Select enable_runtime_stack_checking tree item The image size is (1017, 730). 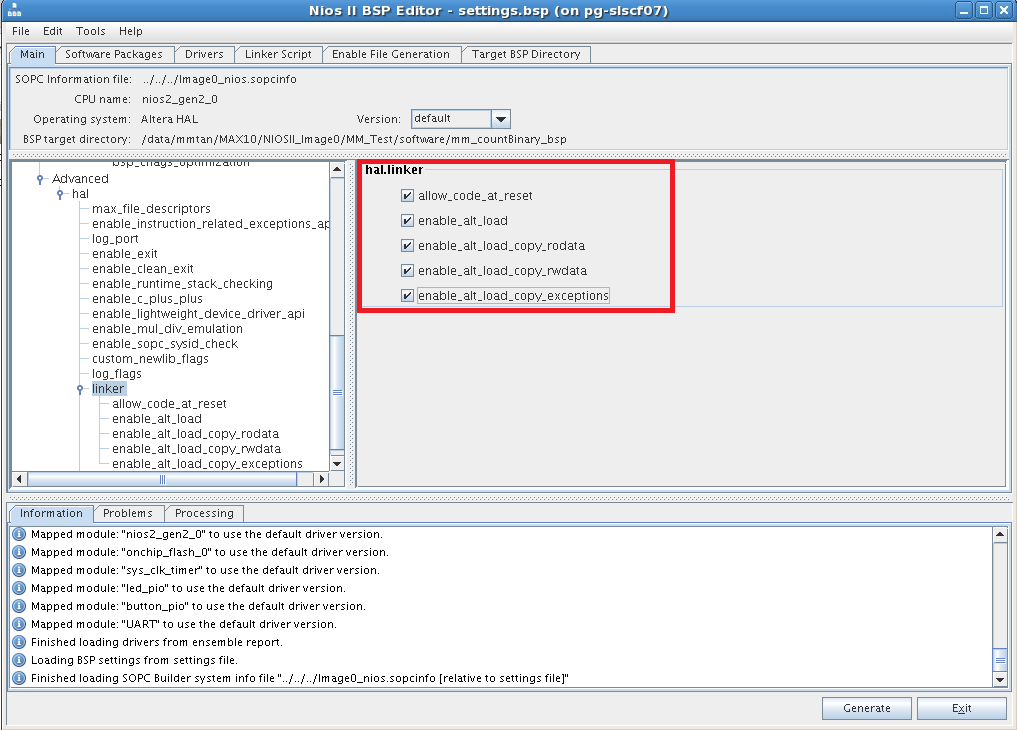point(182,283)
